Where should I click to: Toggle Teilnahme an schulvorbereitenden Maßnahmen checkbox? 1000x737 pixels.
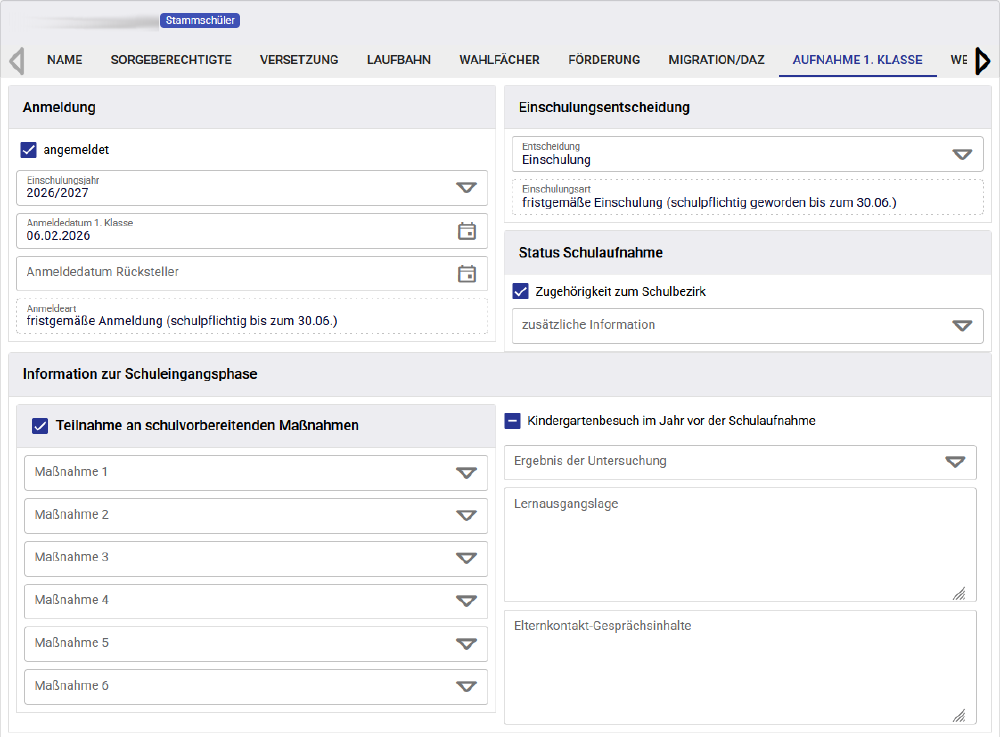click(x=40, y=426)
